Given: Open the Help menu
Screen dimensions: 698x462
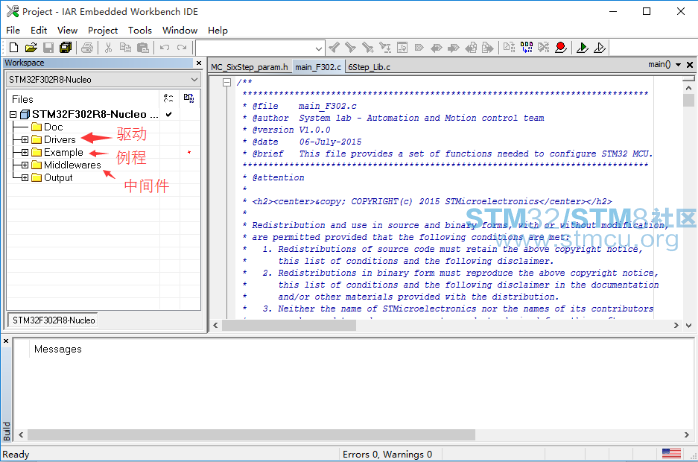Looking at the screenshot, I should click(218, 30).
